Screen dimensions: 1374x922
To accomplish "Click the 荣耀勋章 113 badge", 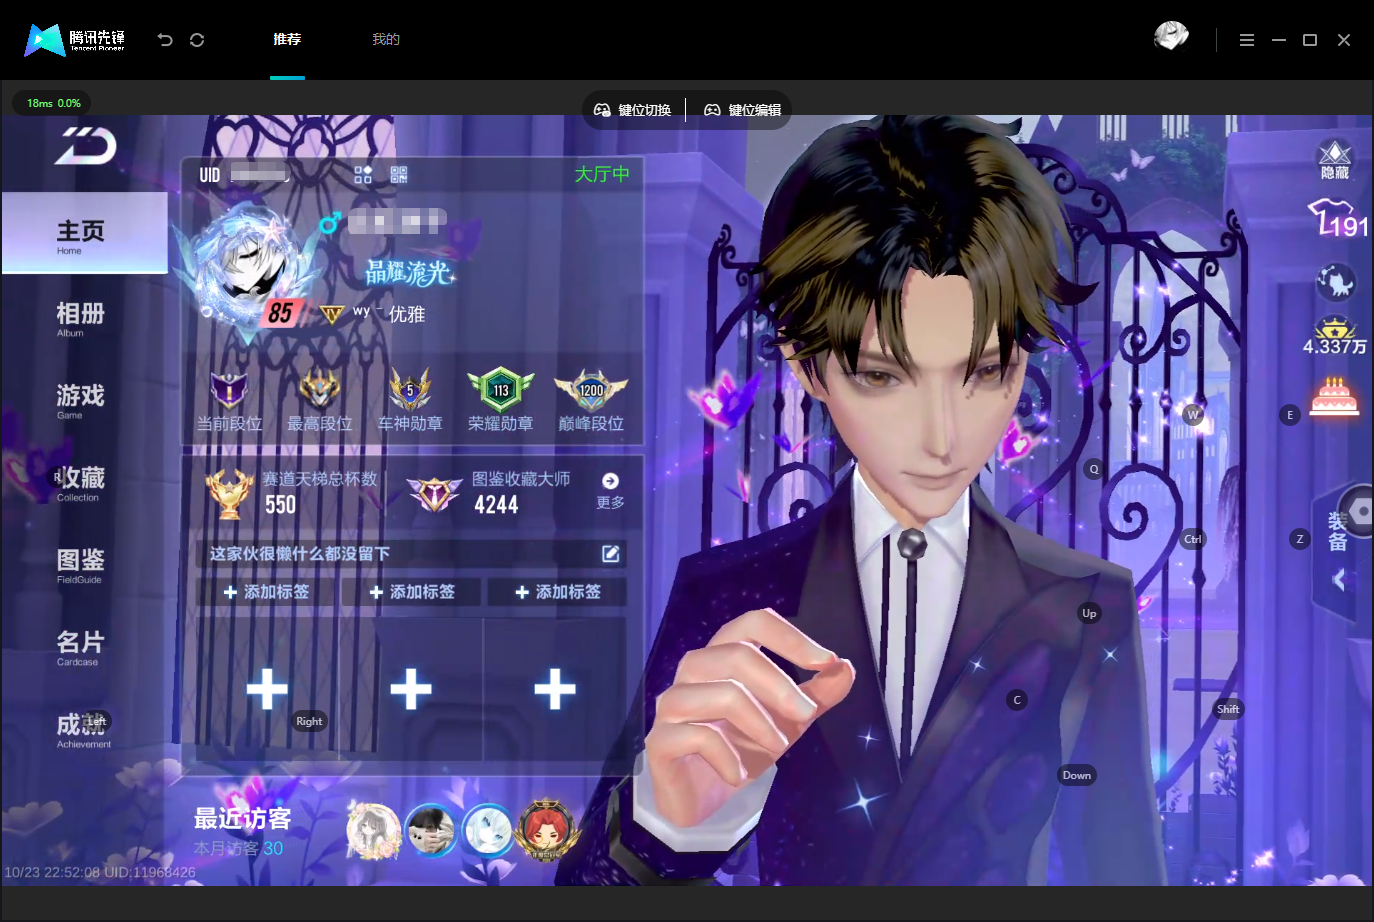I will [500, 388].
